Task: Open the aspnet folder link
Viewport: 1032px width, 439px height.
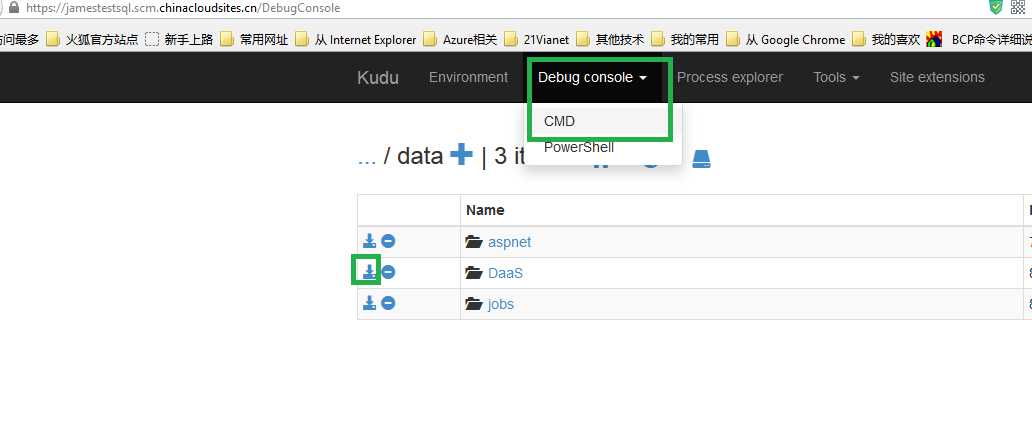Action: (x=509, y=242)
